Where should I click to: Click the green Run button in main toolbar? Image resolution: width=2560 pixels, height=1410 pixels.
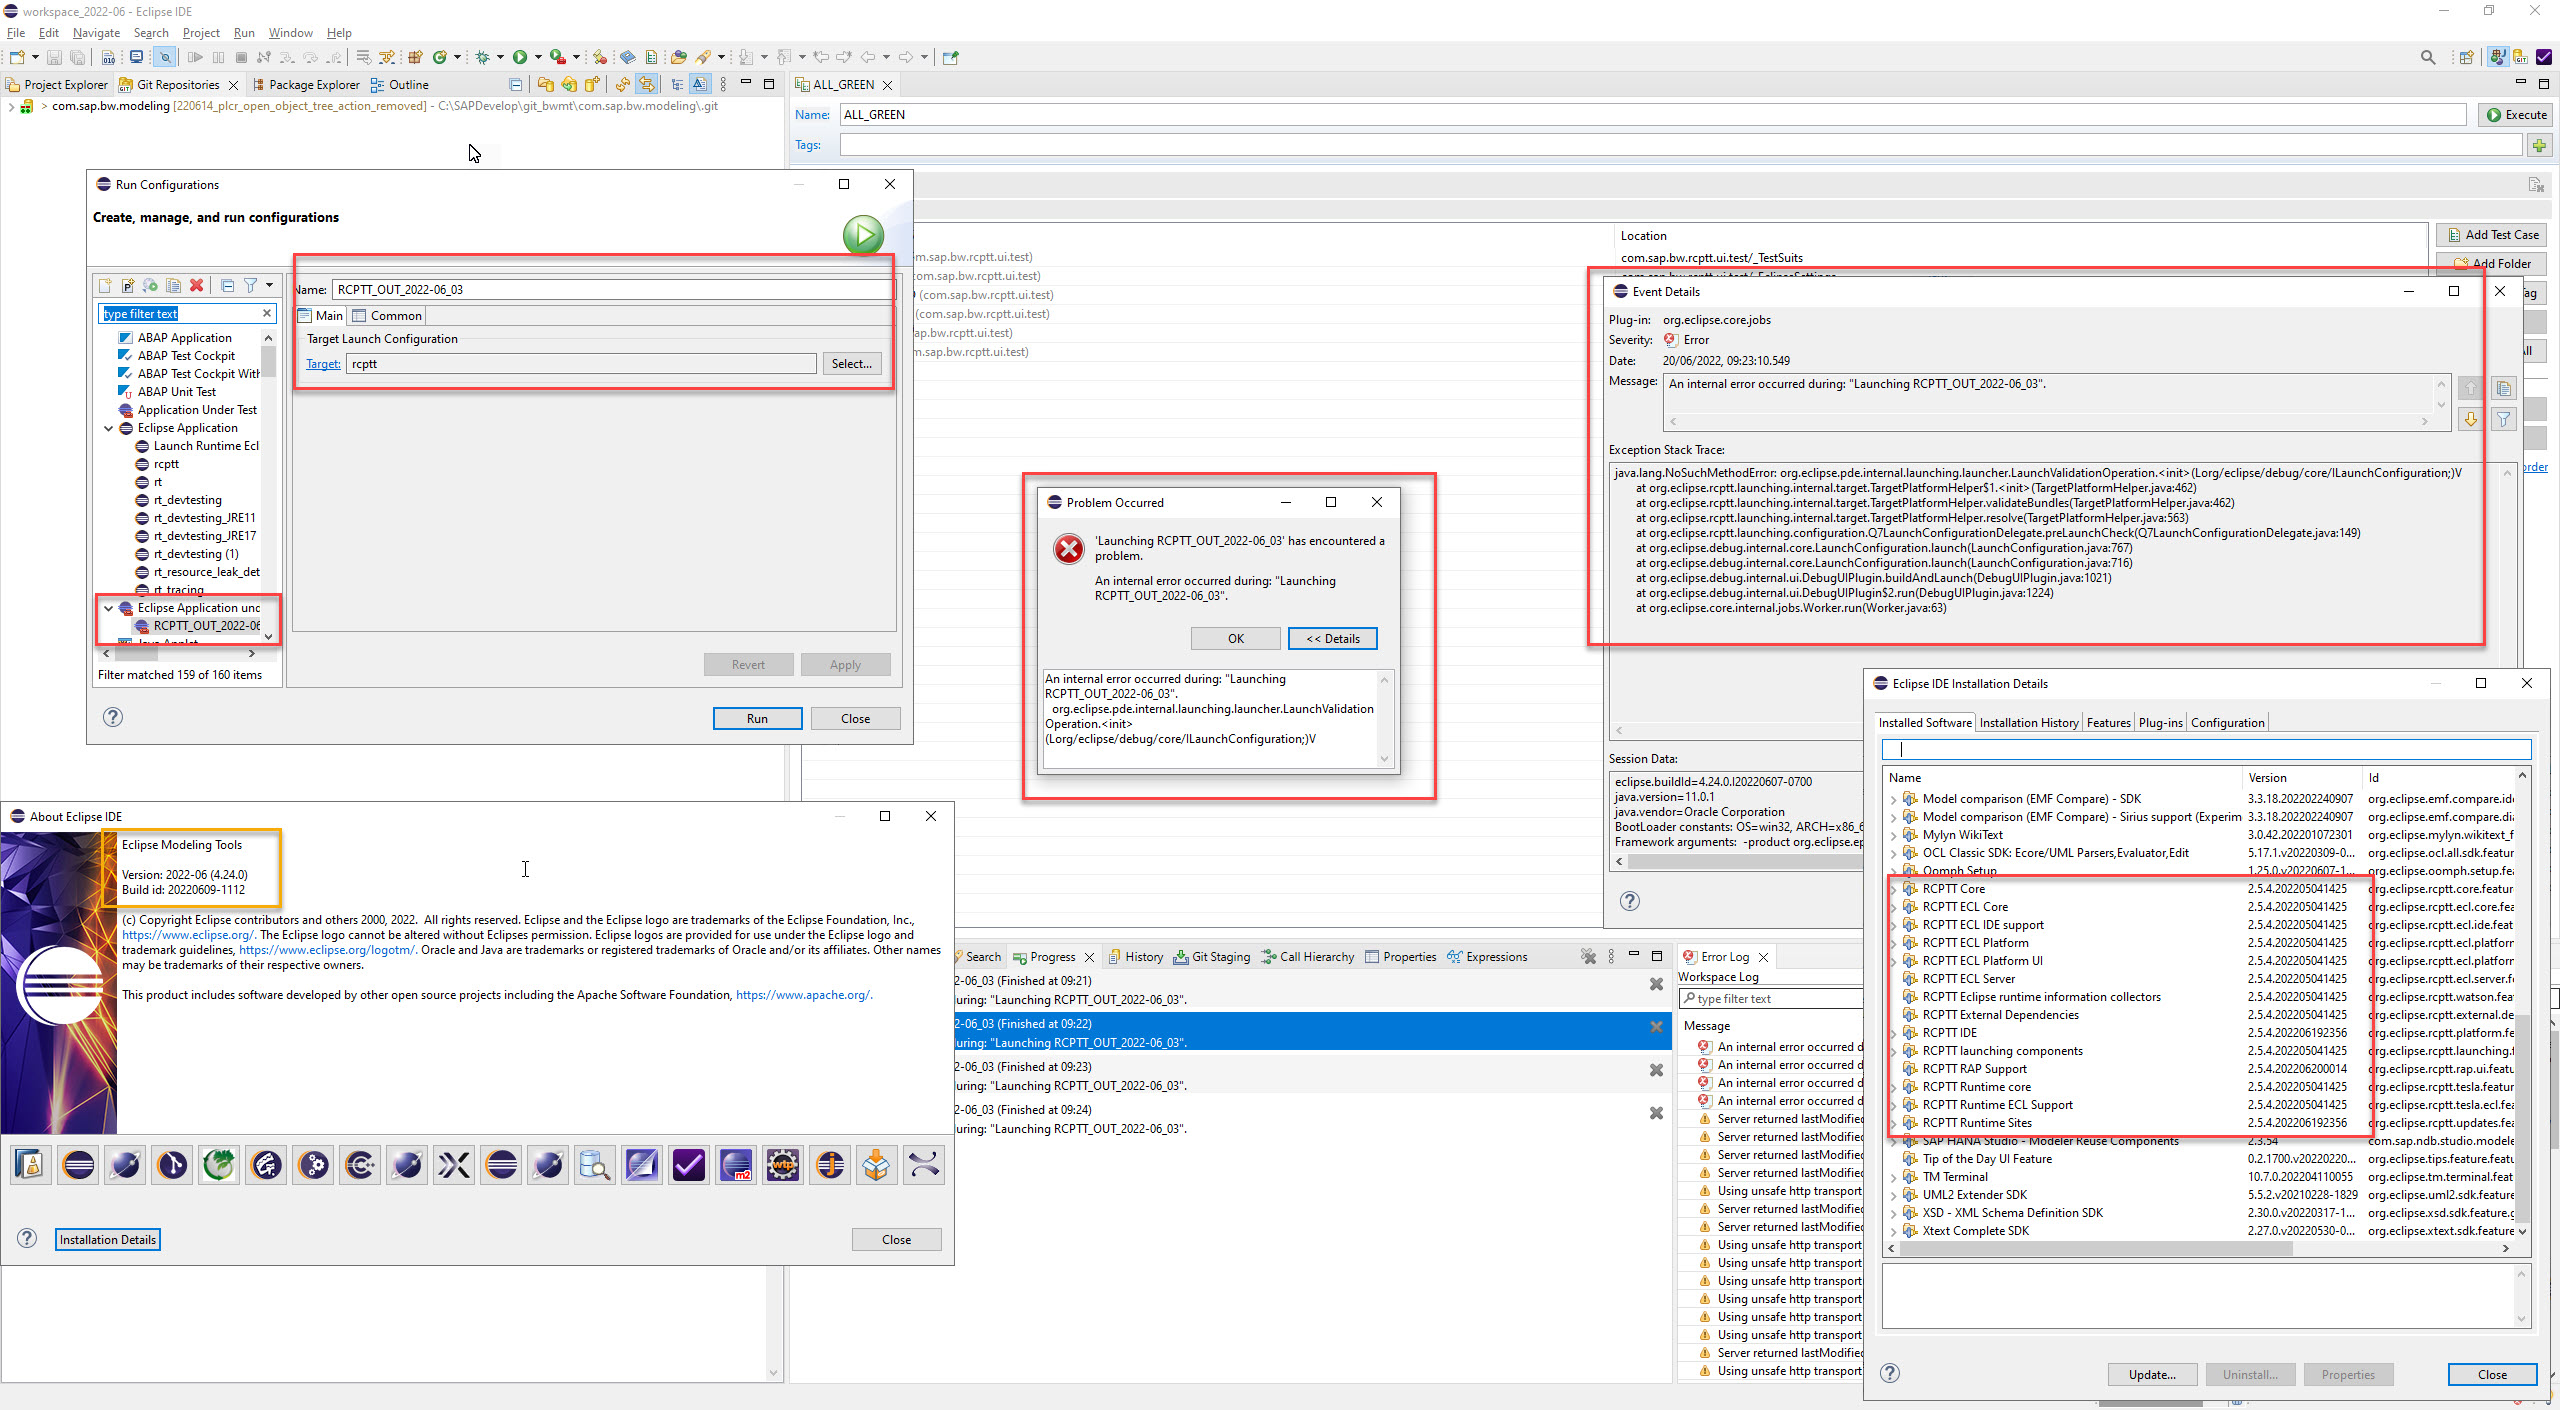[x=520, y=57]
